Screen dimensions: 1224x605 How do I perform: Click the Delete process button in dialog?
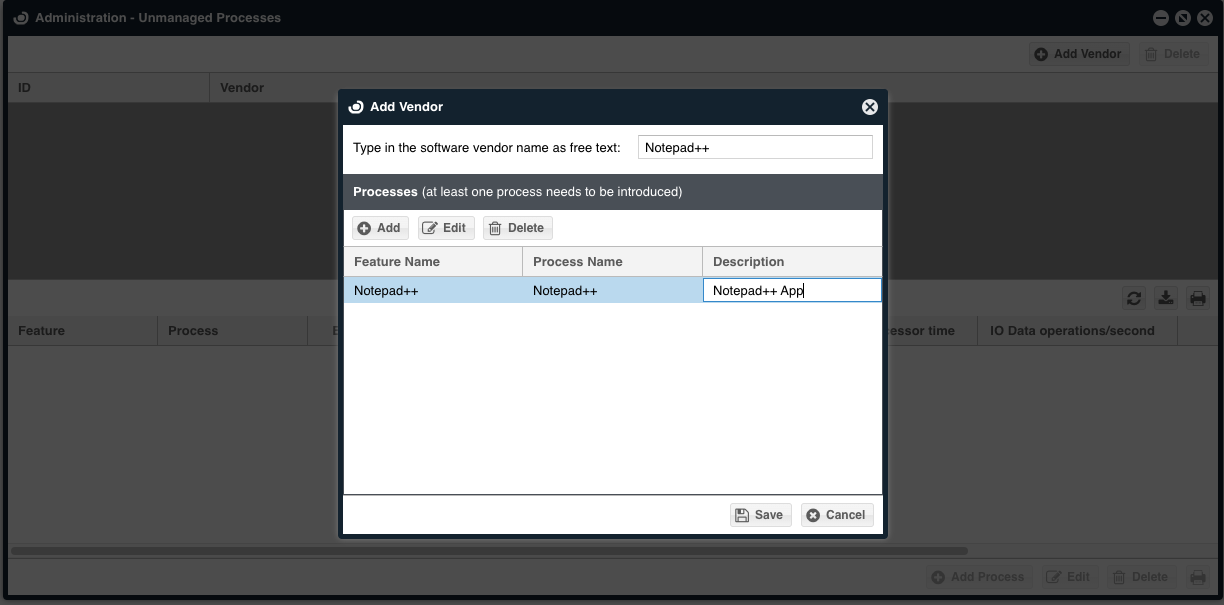point(517,228)
